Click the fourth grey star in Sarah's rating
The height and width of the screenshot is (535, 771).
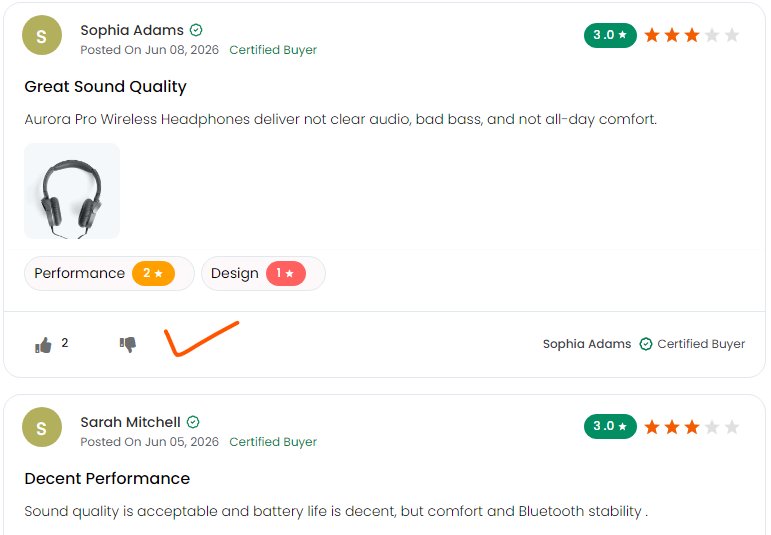[x=712, y=427]
